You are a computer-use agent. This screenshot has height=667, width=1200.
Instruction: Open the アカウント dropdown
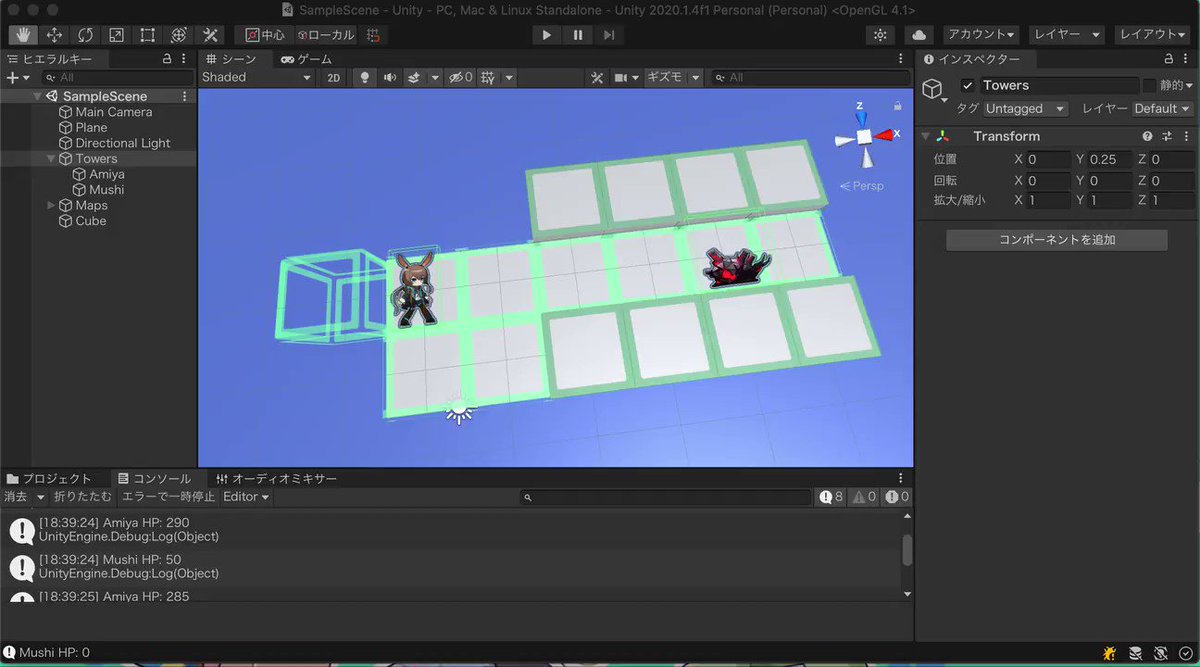981,35
